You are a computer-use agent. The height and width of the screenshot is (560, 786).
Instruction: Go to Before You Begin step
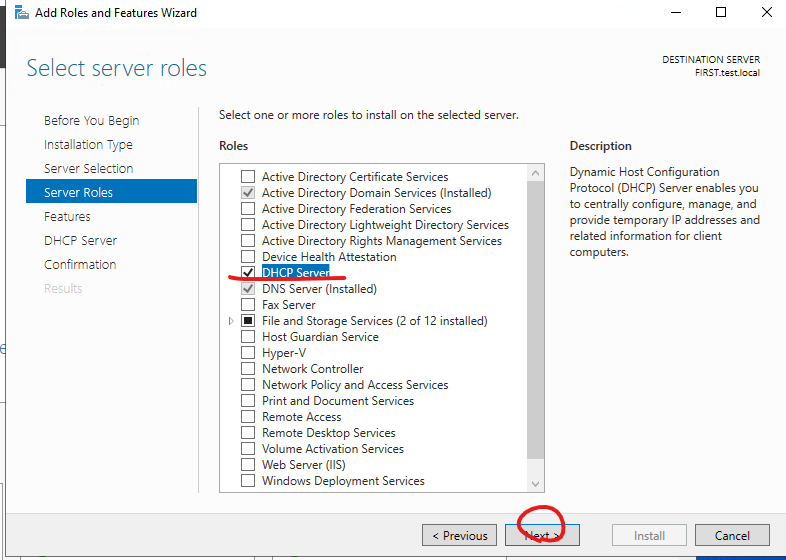point(92,121)
